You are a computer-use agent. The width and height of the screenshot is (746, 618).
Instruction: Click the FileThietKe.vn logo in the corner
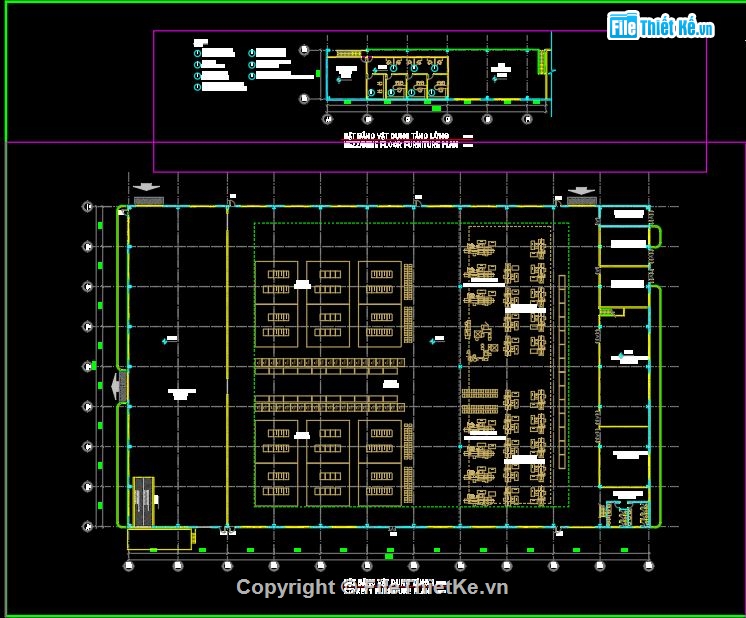click(660, 27)
